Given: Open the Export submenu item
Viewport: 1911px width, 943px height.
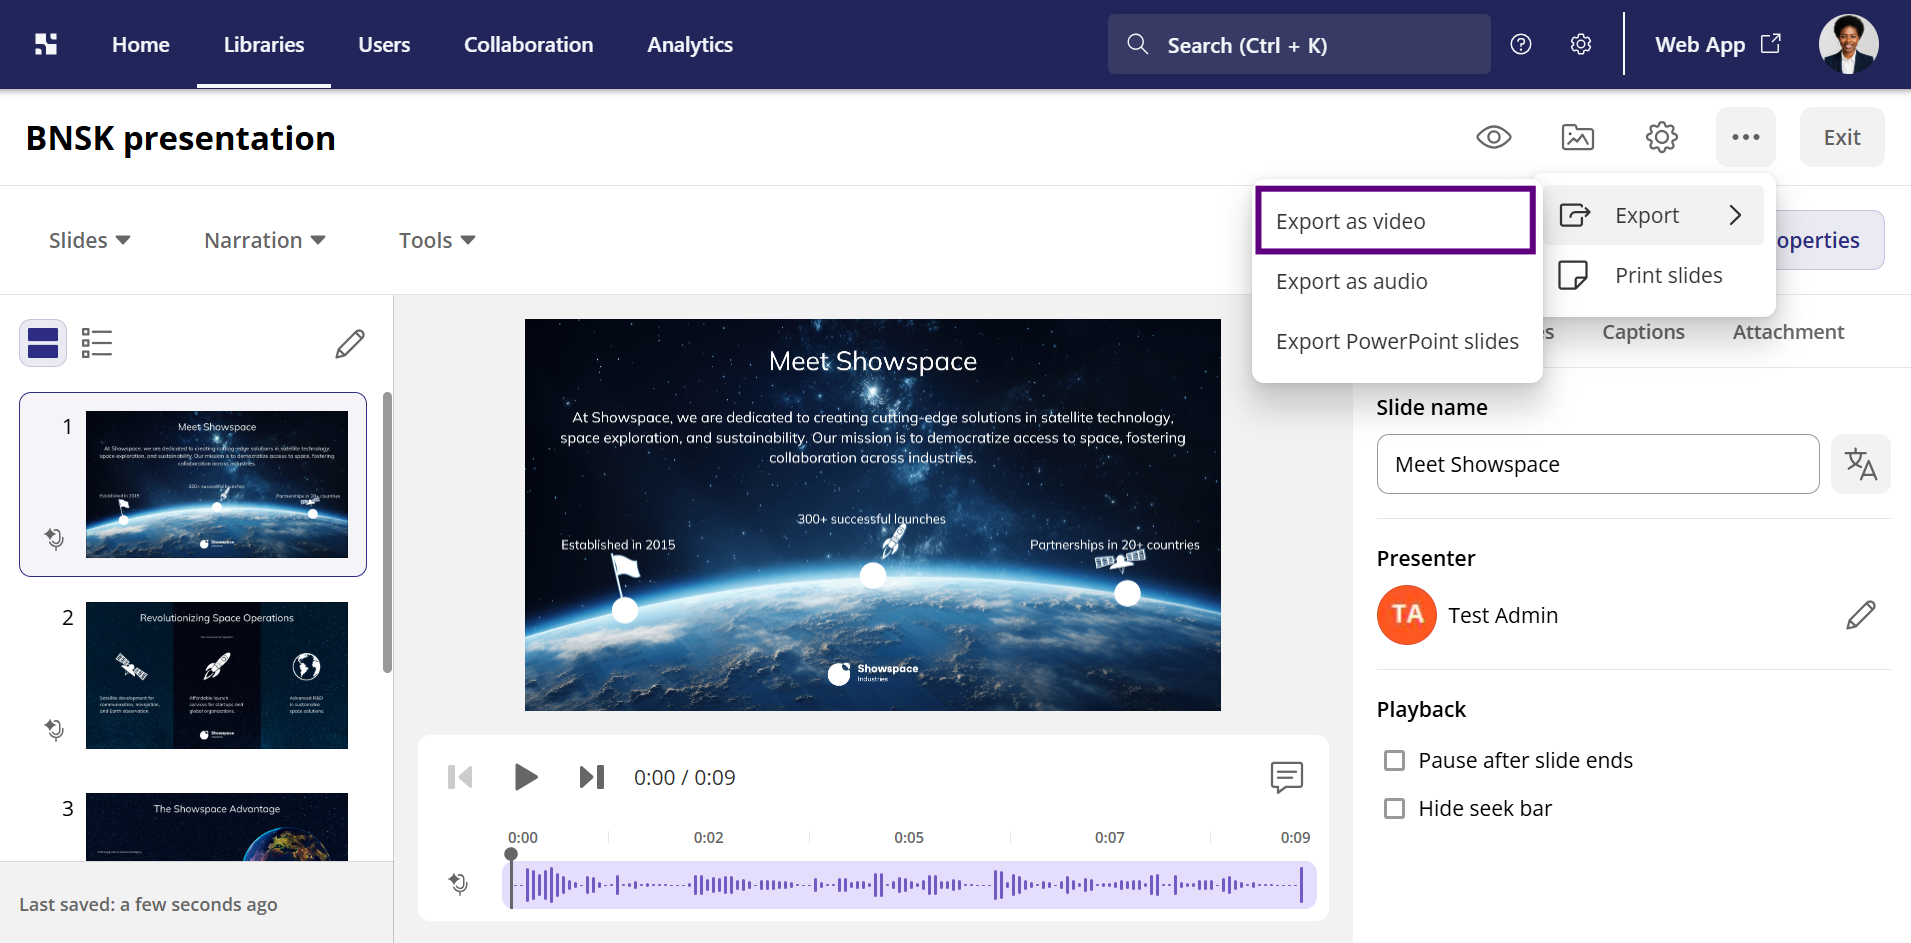Looking at the screenshot, I should click(1653, 215).
